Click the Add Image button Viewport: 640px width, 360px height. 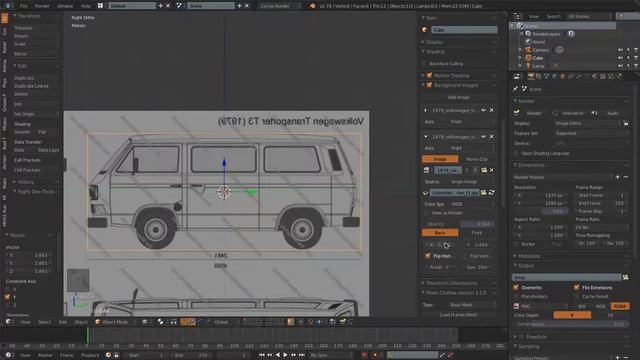pos(459,97)
